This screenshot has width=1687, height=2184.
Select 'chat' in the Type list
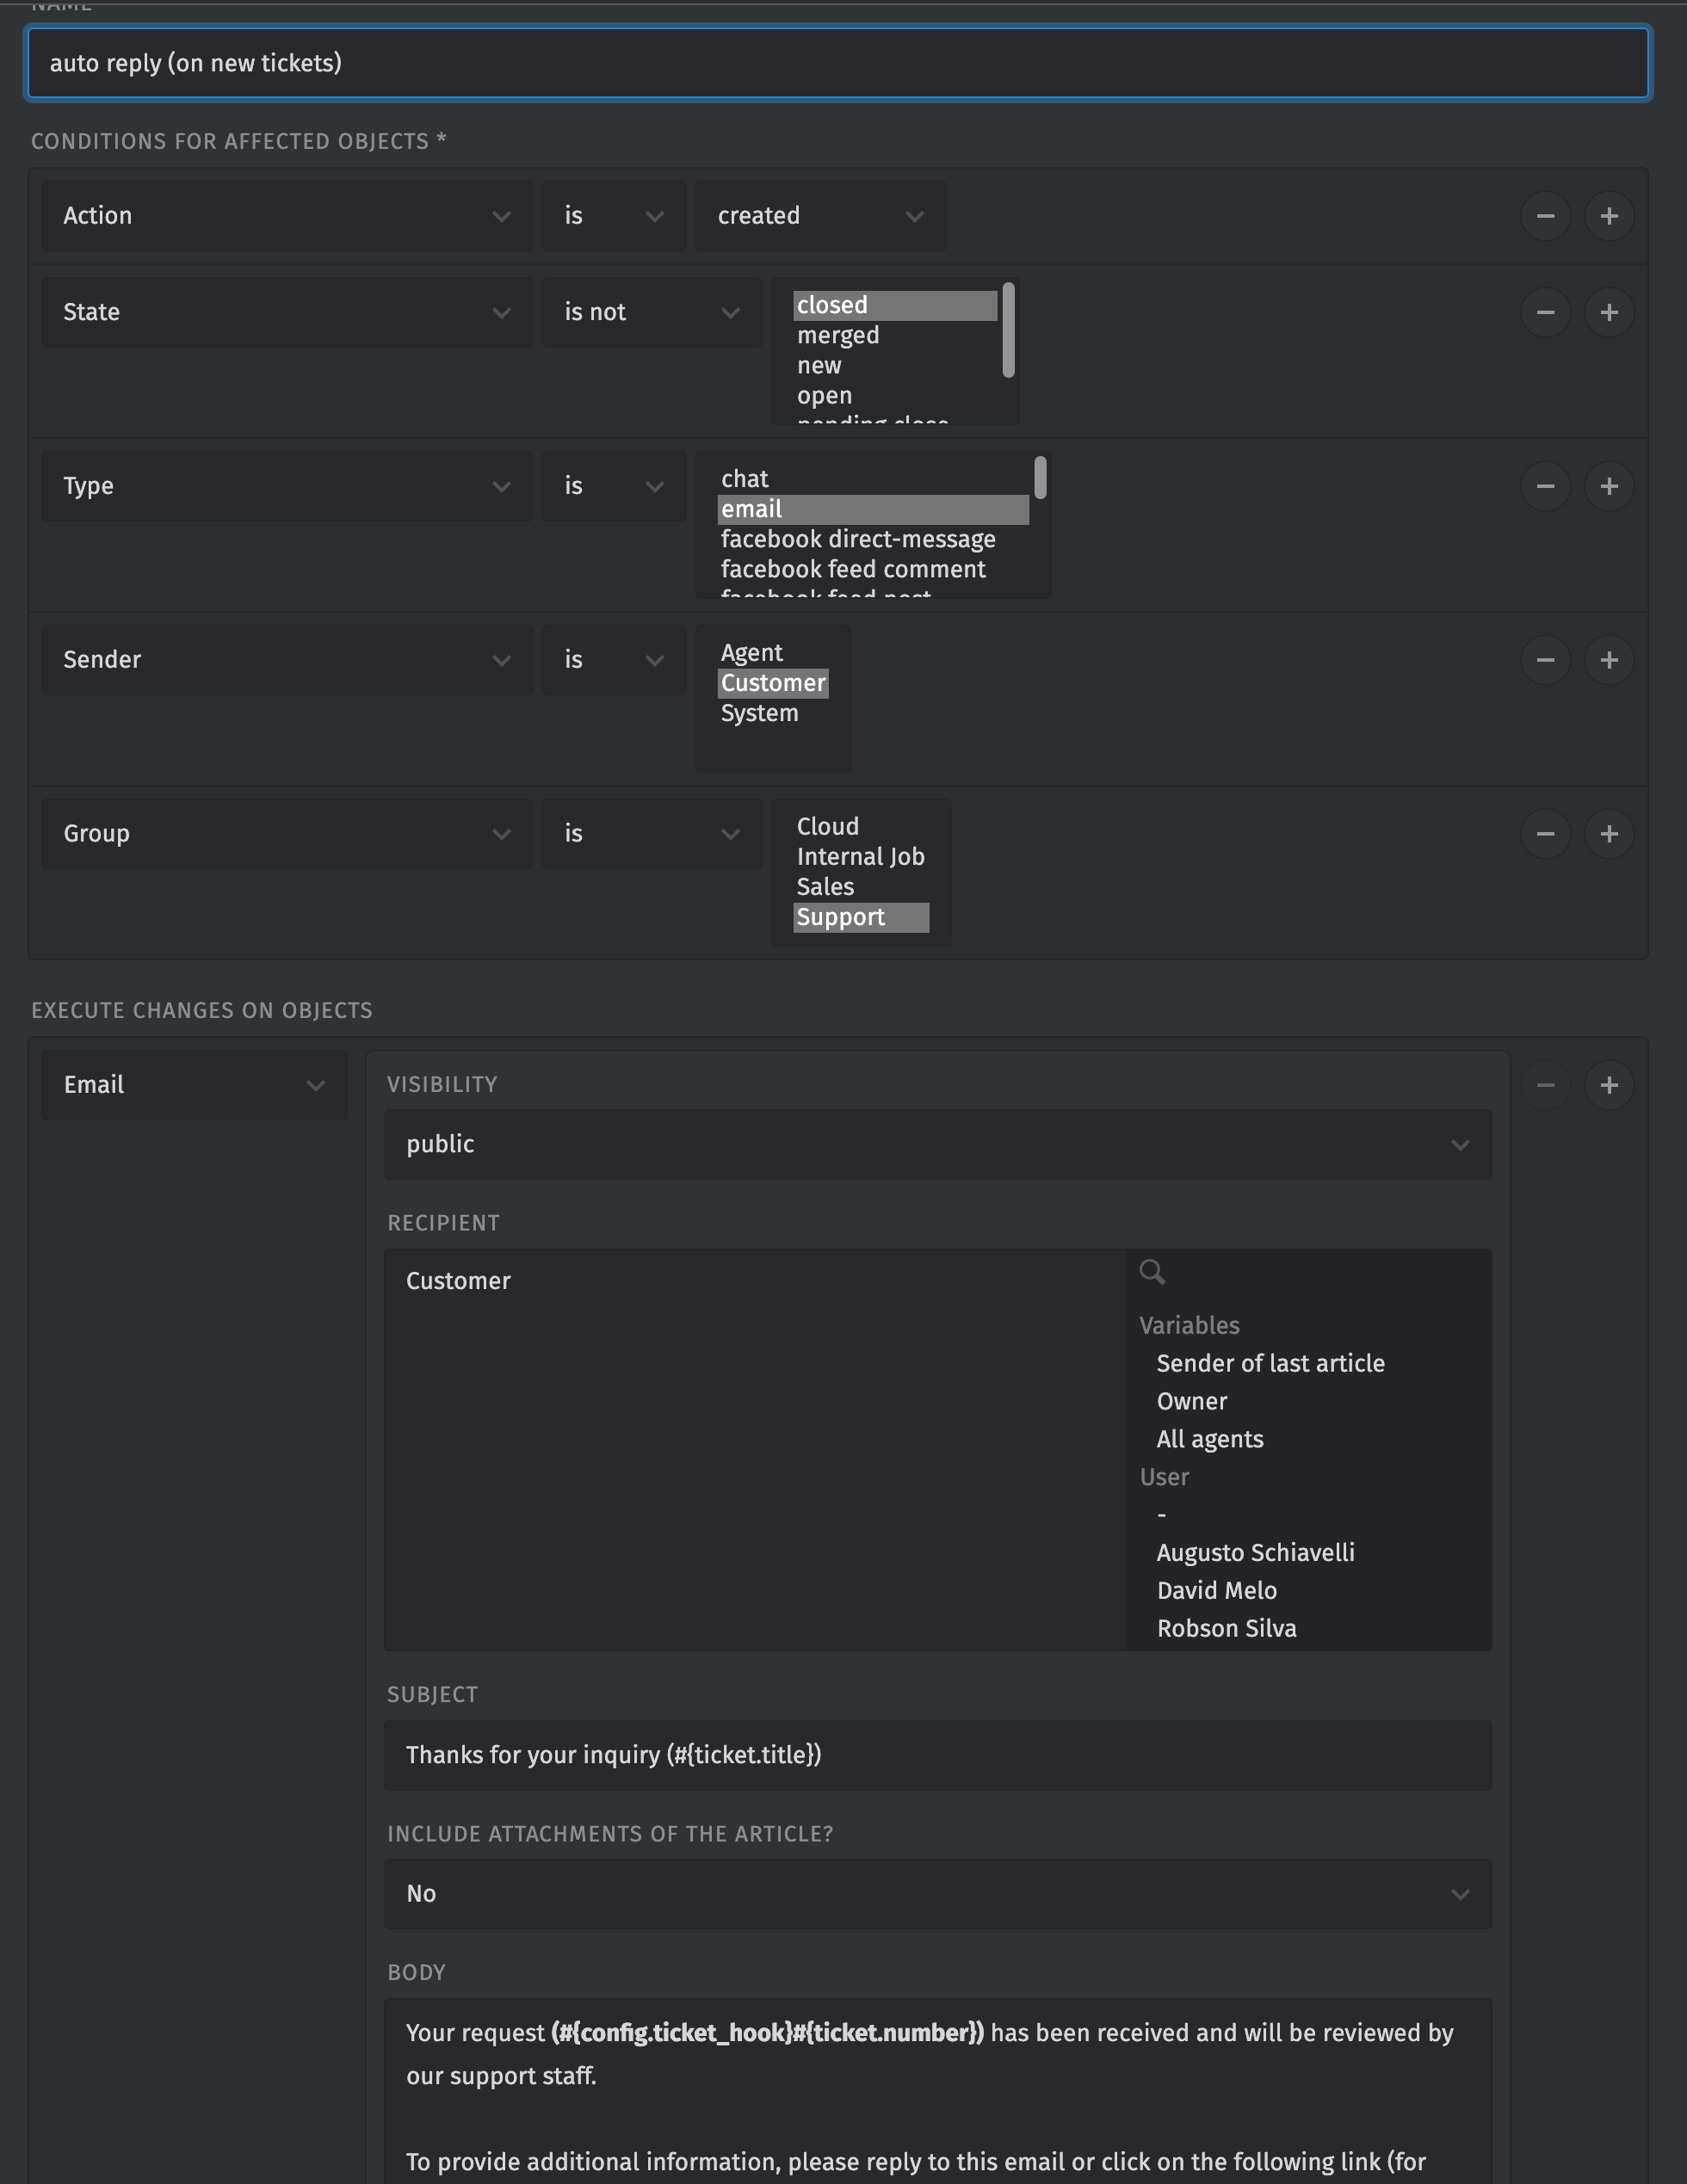click(x=873, y=479)
